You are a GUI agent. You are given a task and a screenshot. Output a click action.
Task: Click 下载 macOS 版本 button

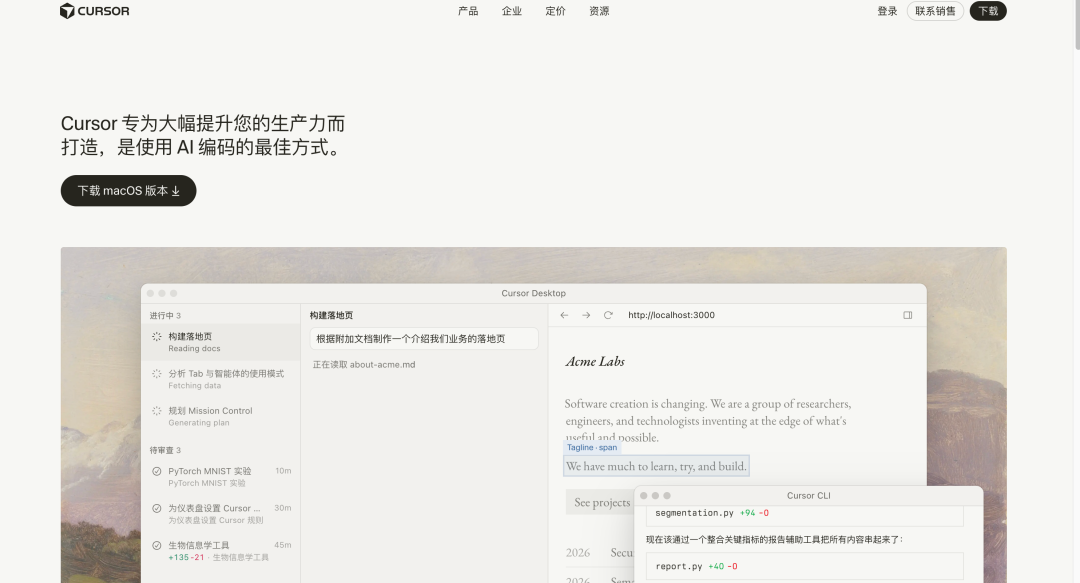[x=128, y=191]
